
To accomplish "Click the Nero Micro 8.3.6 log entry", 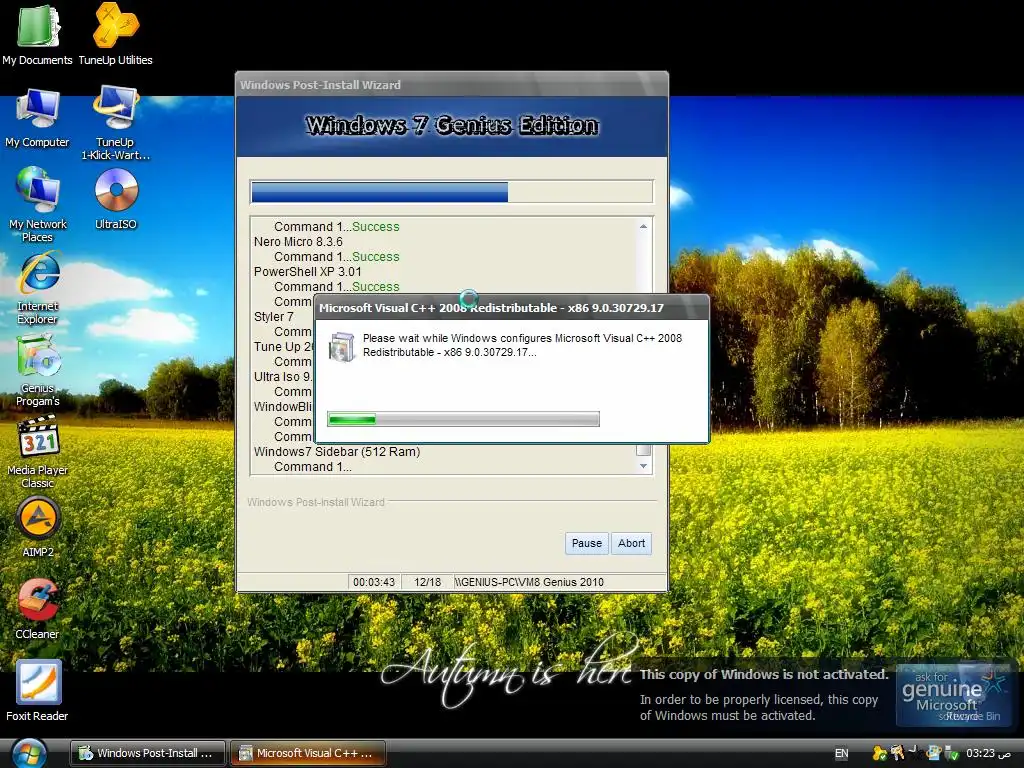I will pos(298,242).
